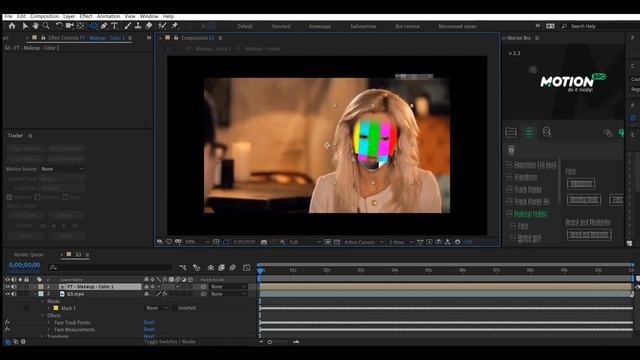Open parent dropdown of S3.mp4 layer
The width and height of the screenshot is (640, 360).
click(x=228, y=294)
